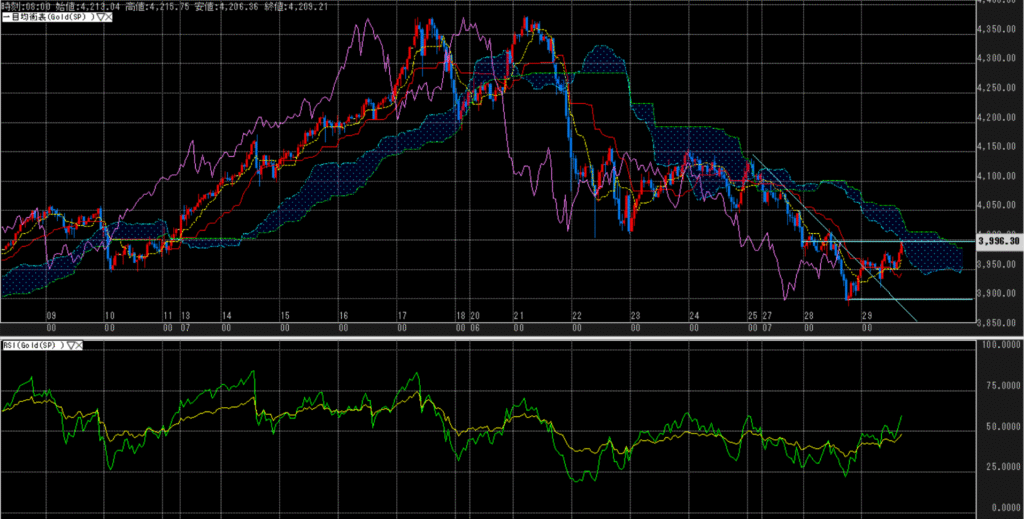
Task: Click the date 29 marker on time axis
Action: (868, 315)
